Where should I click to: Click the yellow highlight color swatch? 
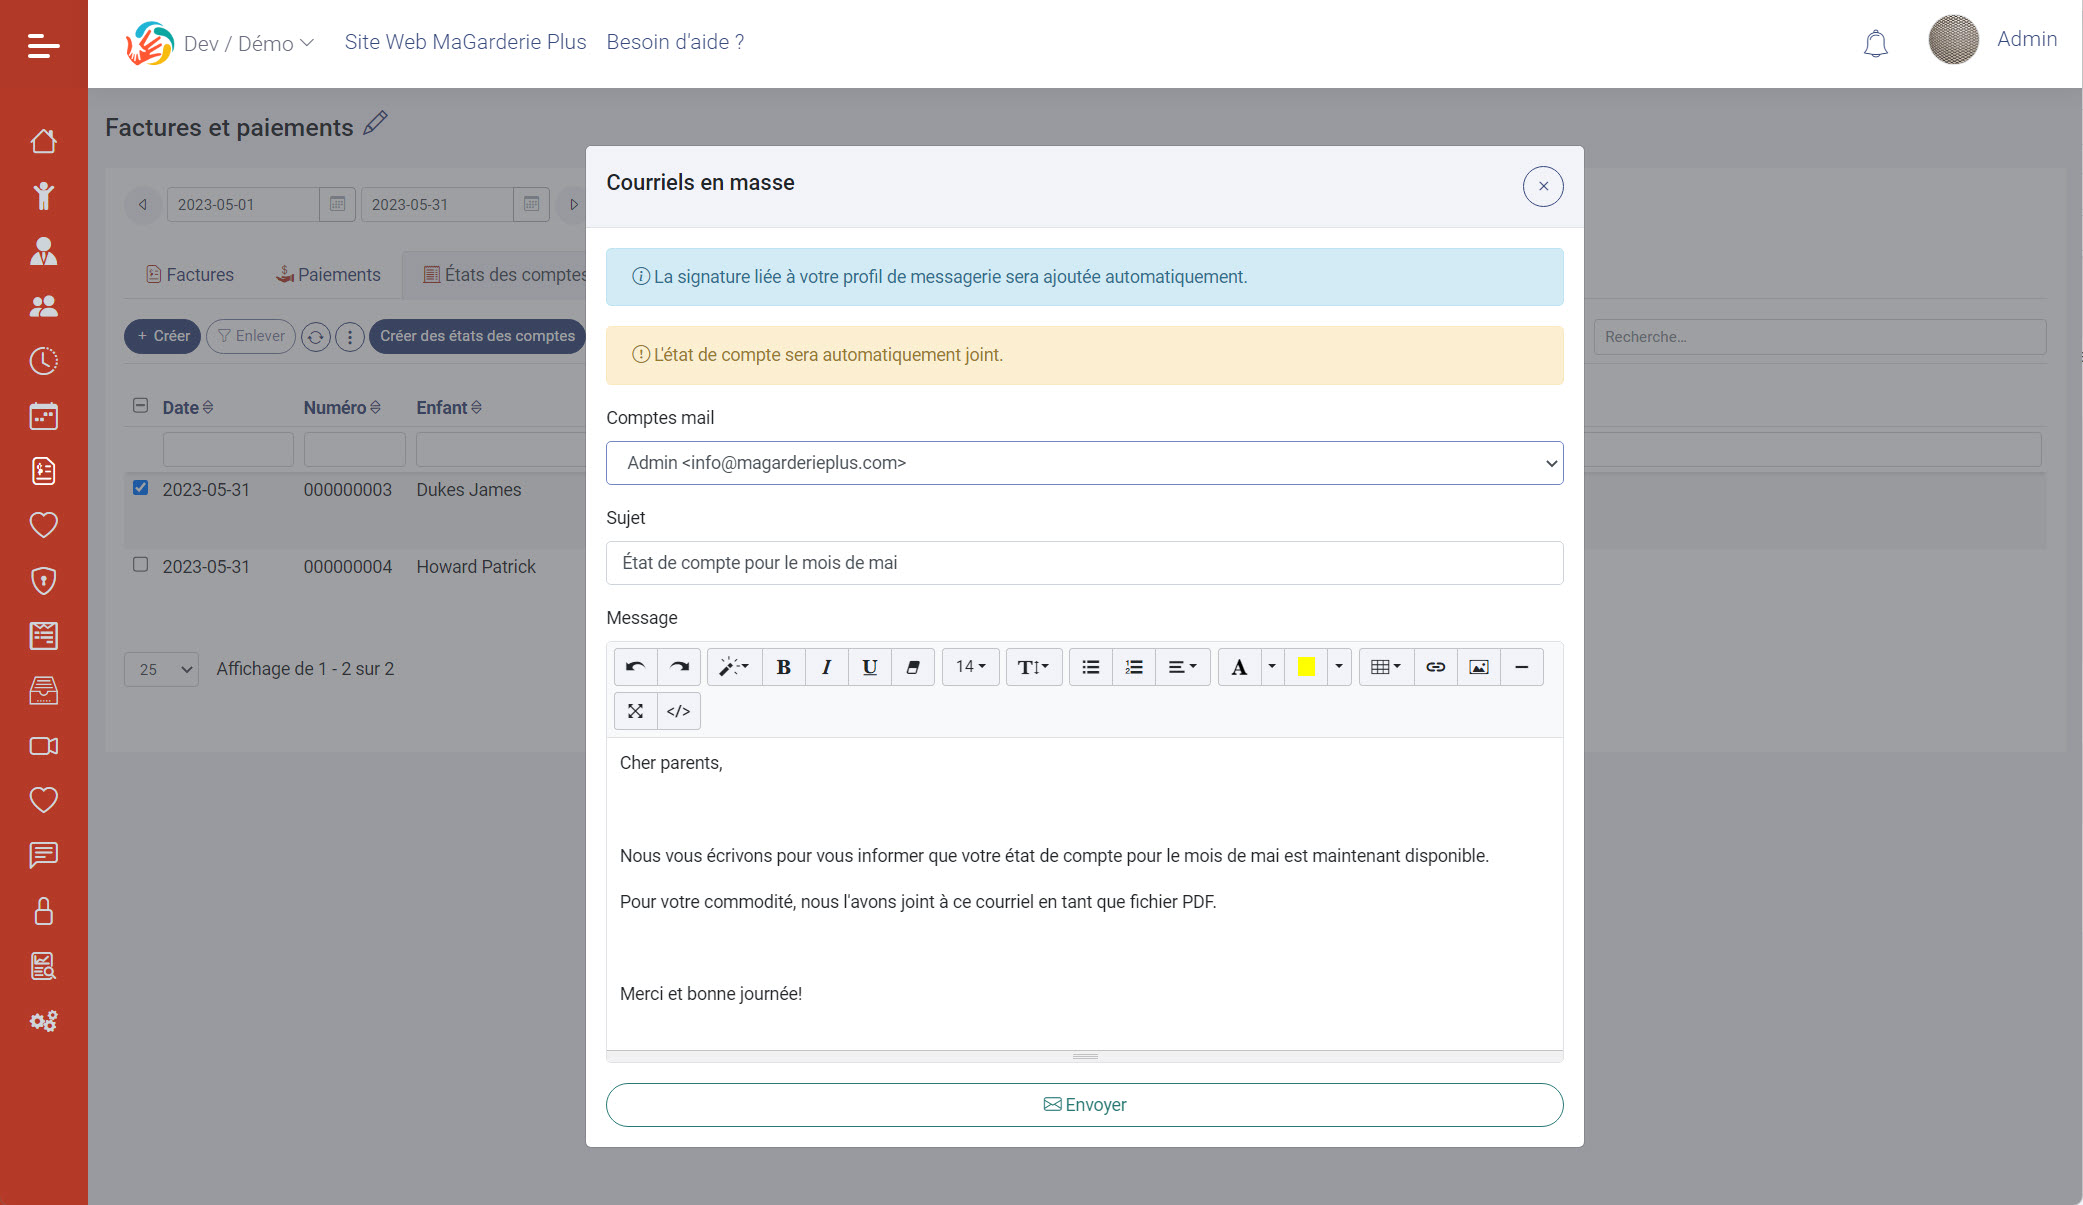click(x=1306, y=667)
